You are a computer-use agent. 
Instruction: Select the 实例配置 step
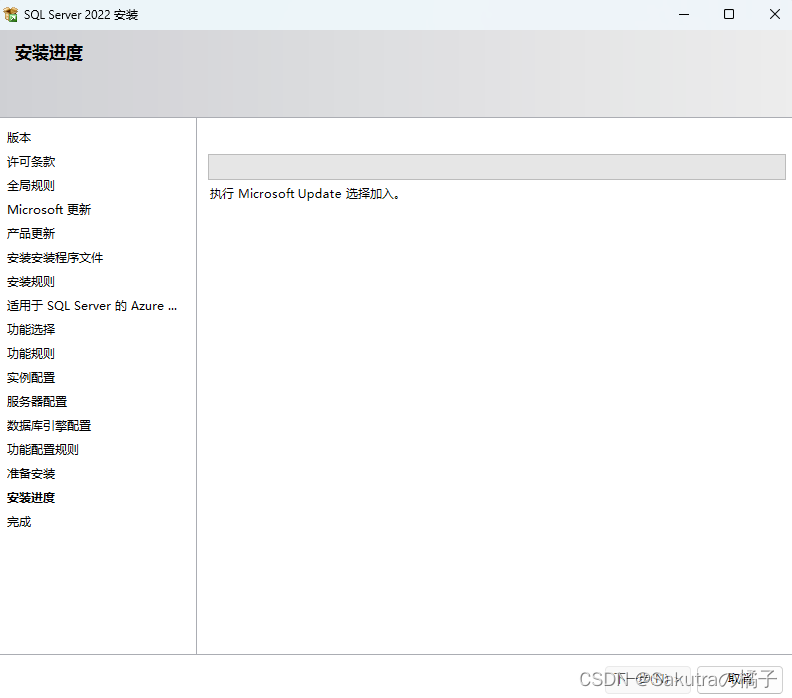31,377
